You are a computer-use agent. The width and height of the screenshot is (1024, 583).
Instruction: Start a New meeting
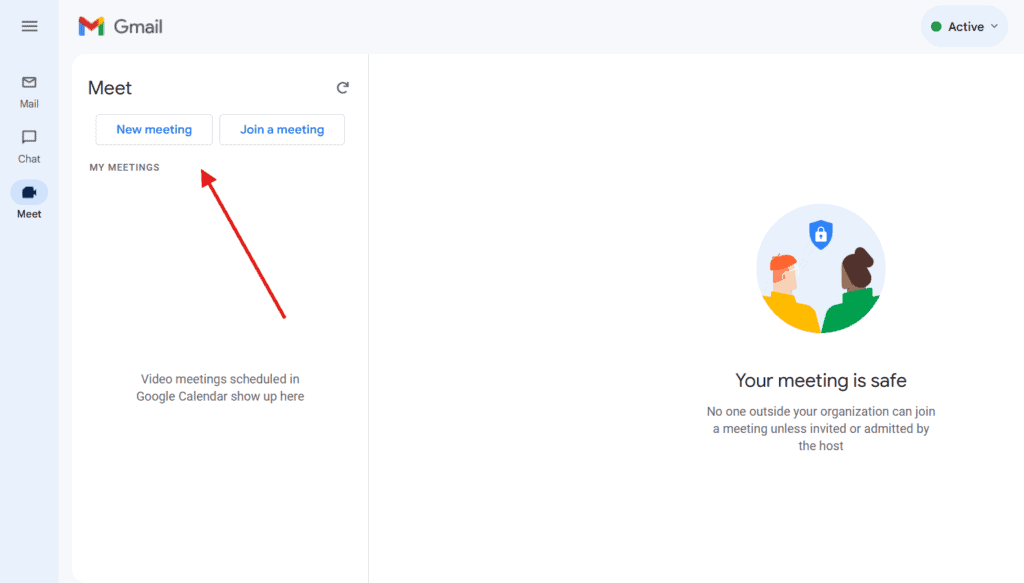coord(154,129)
